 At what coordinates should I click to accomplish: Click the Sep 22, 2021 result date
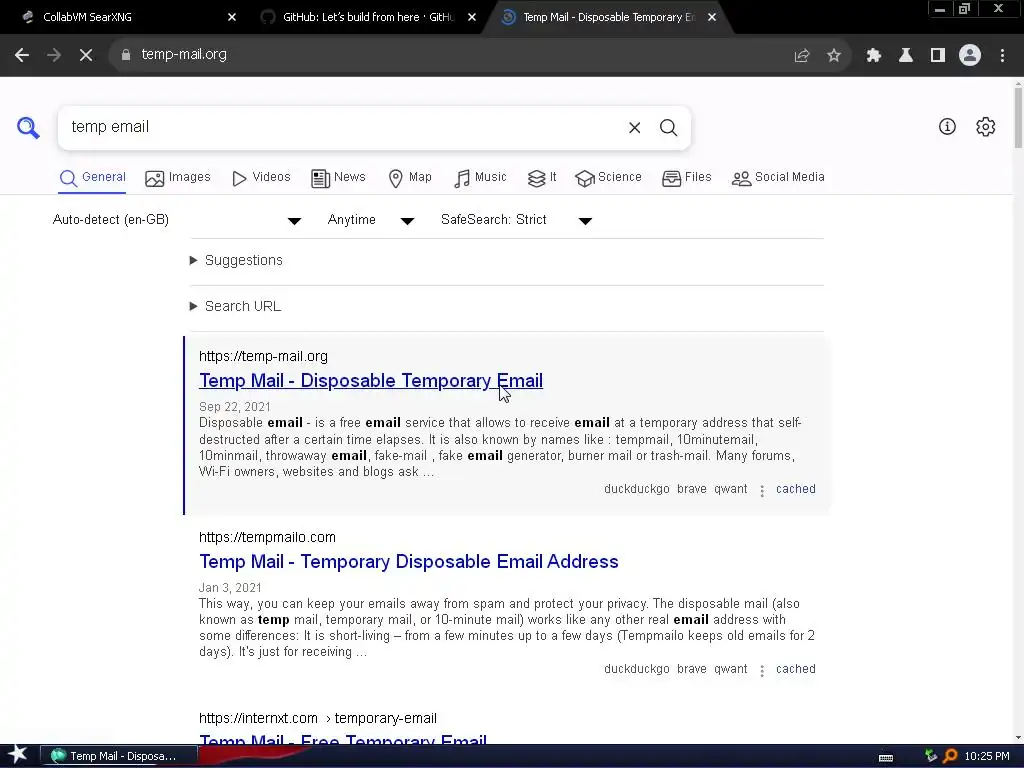tap(234, 407)
